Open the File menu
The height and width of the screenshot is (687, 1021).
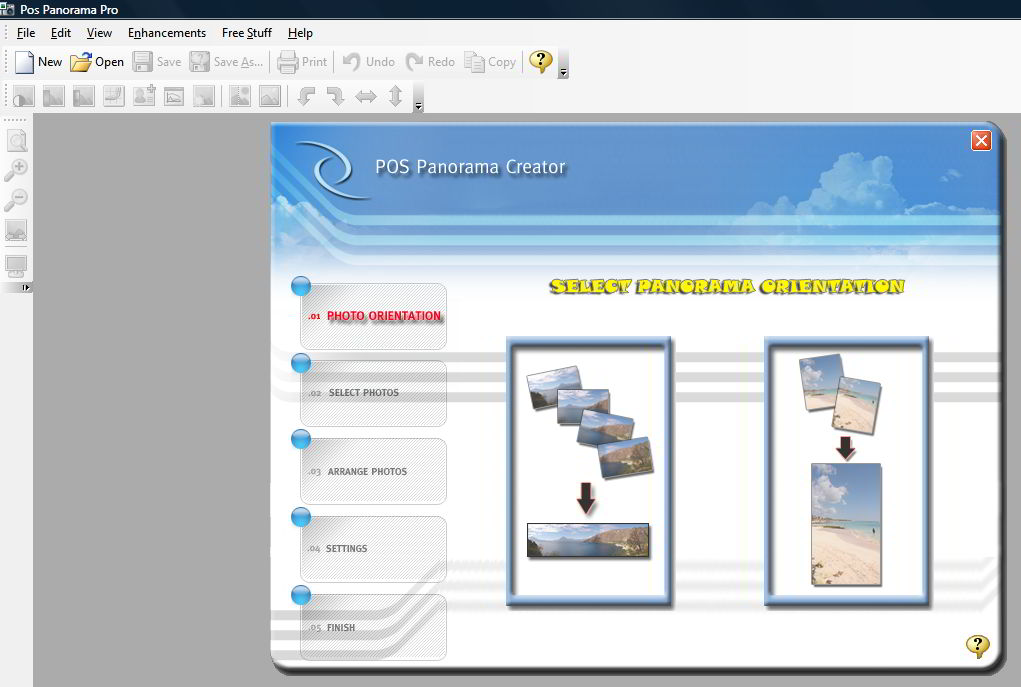(26, 33)
